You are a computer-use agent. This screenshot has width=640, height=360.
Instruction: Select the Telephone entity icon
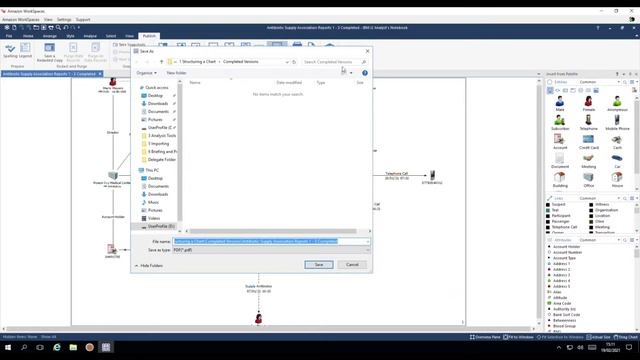point(588,122)
